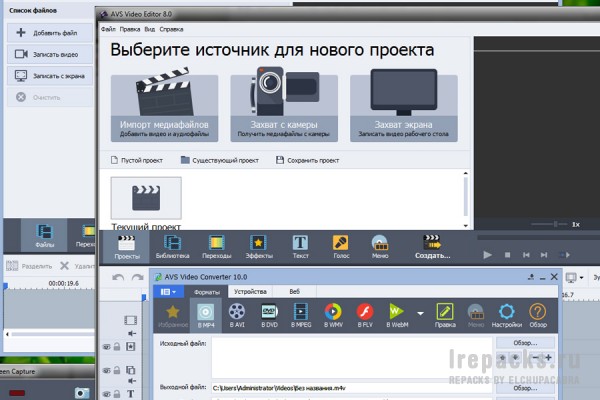Open Голос voice recording button
The height and width of the screenshot is (400, 600).
coord(341,247)
